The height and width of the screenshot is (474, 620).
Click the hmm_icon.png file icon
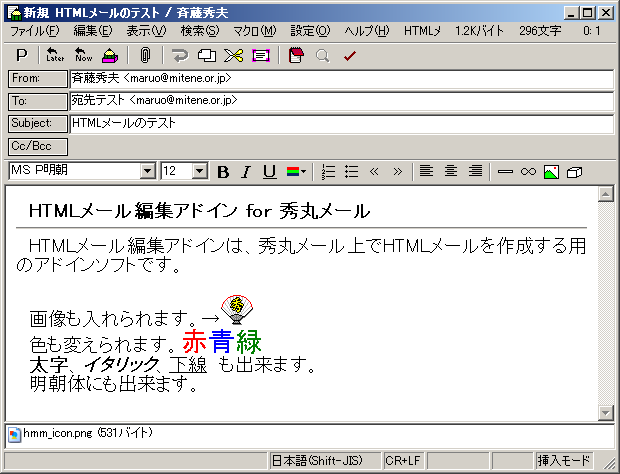(15, 434)
